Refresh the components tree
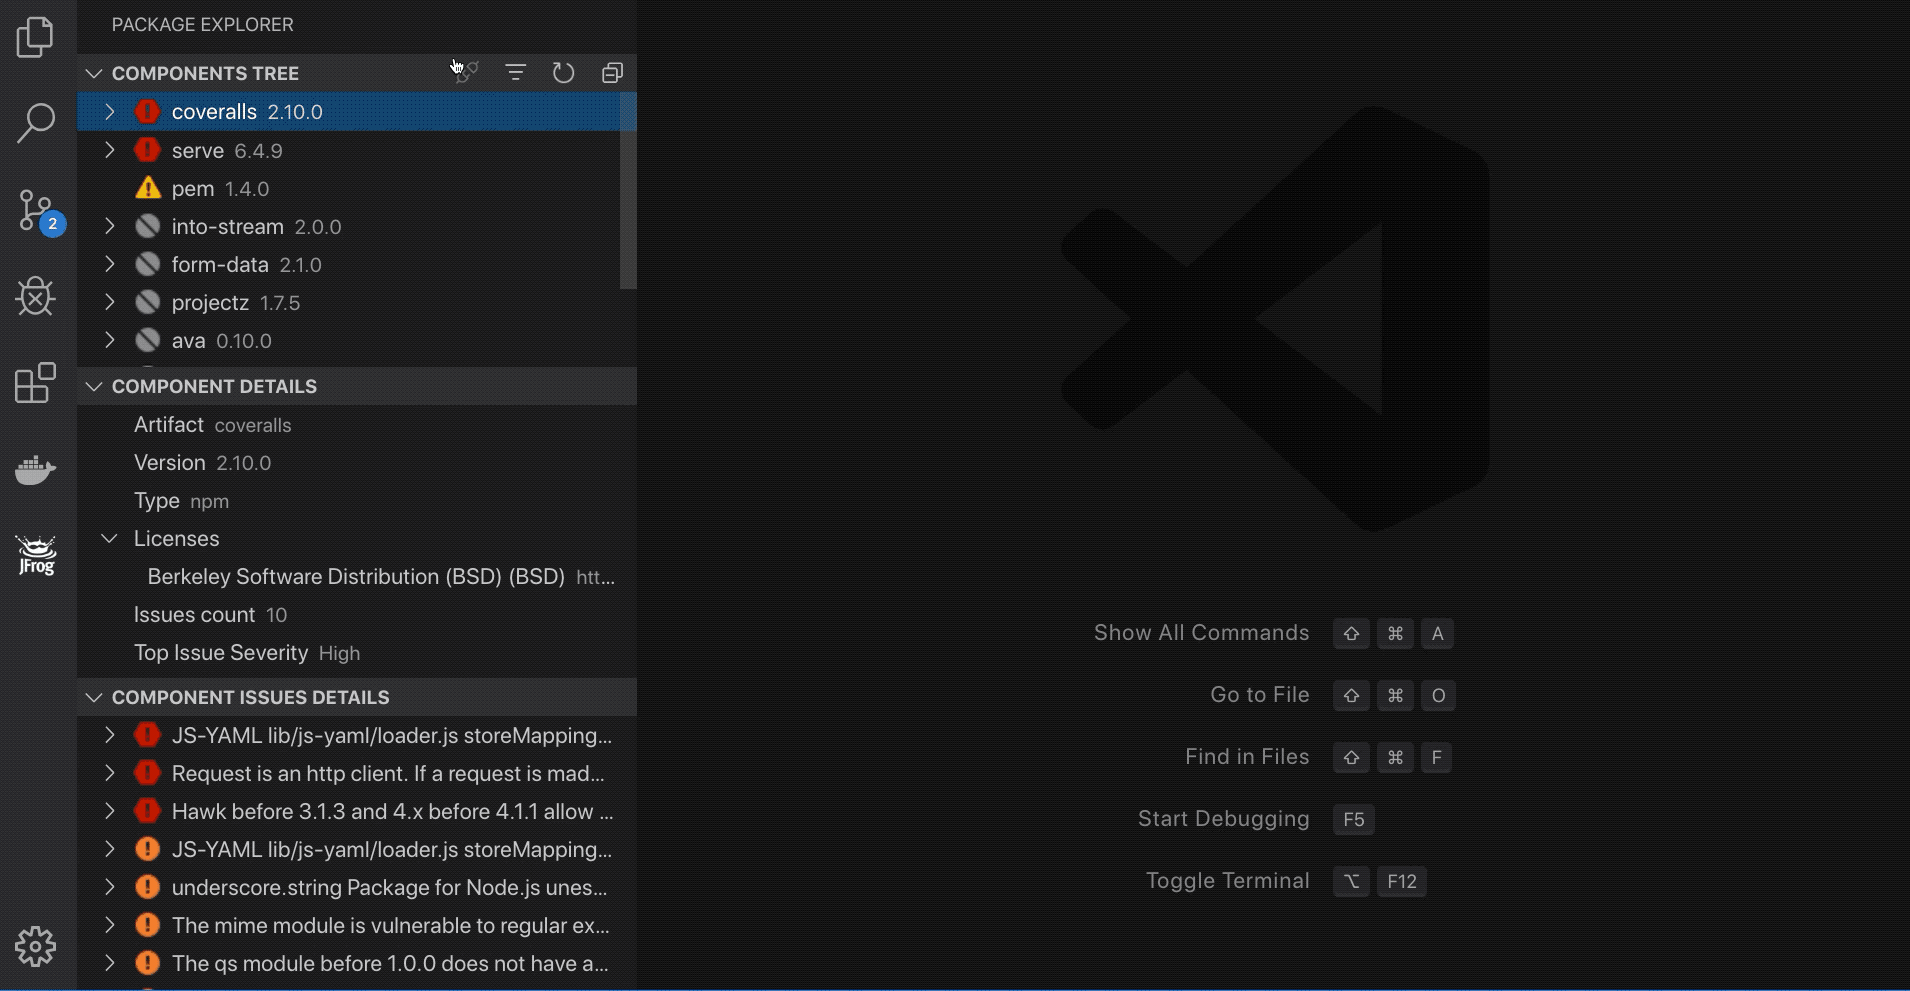Viewport: 1910px width, 991px height. coord(563,72)
